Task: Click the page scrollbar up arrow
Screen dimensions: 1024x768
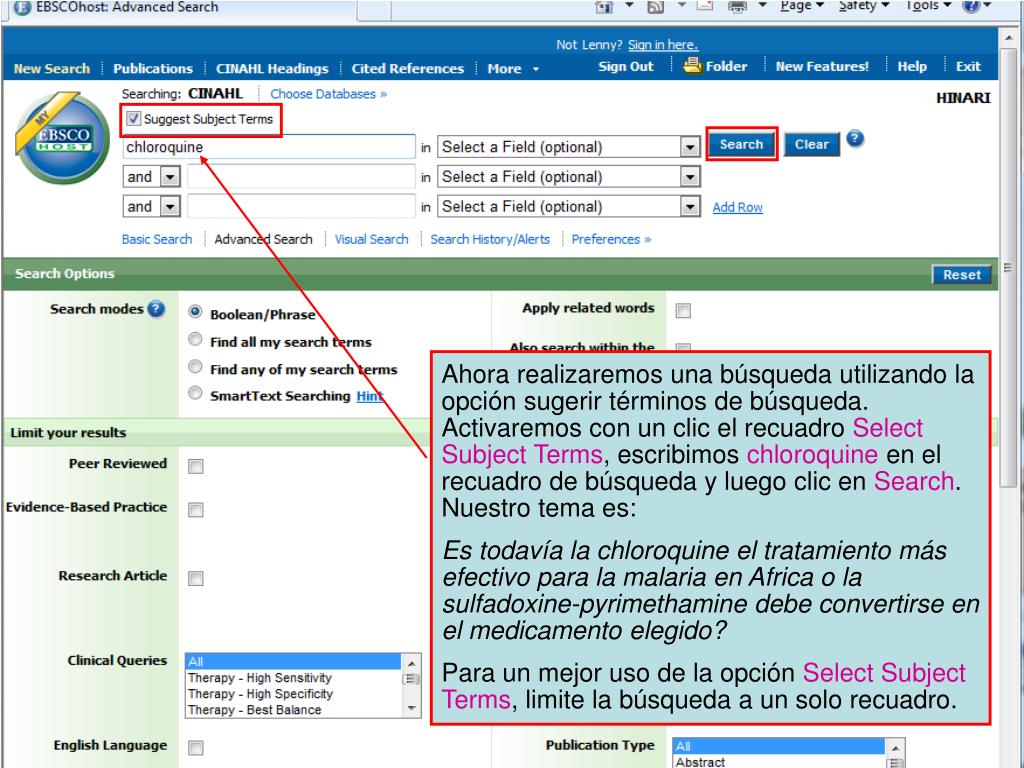Action: tap(1008, 38)
